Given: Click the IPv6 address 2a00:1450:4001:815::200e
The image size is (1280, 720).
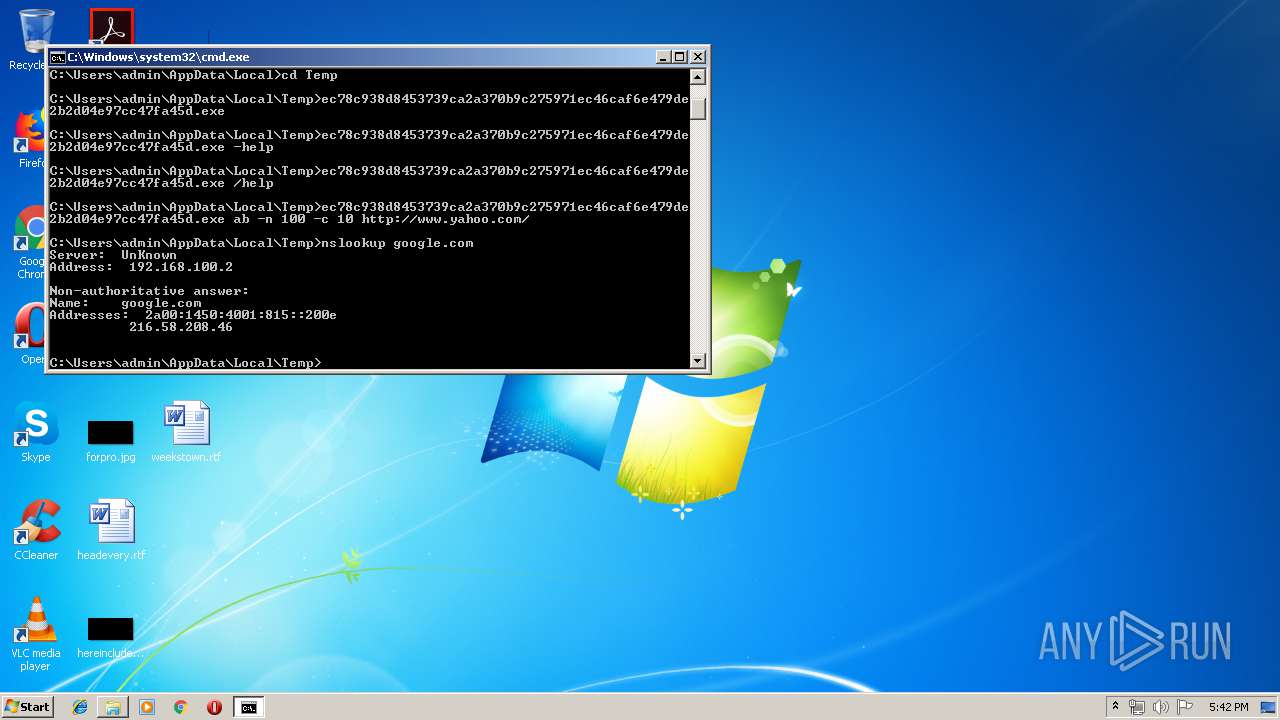Looking at the screenshot, I should (241, 315).
